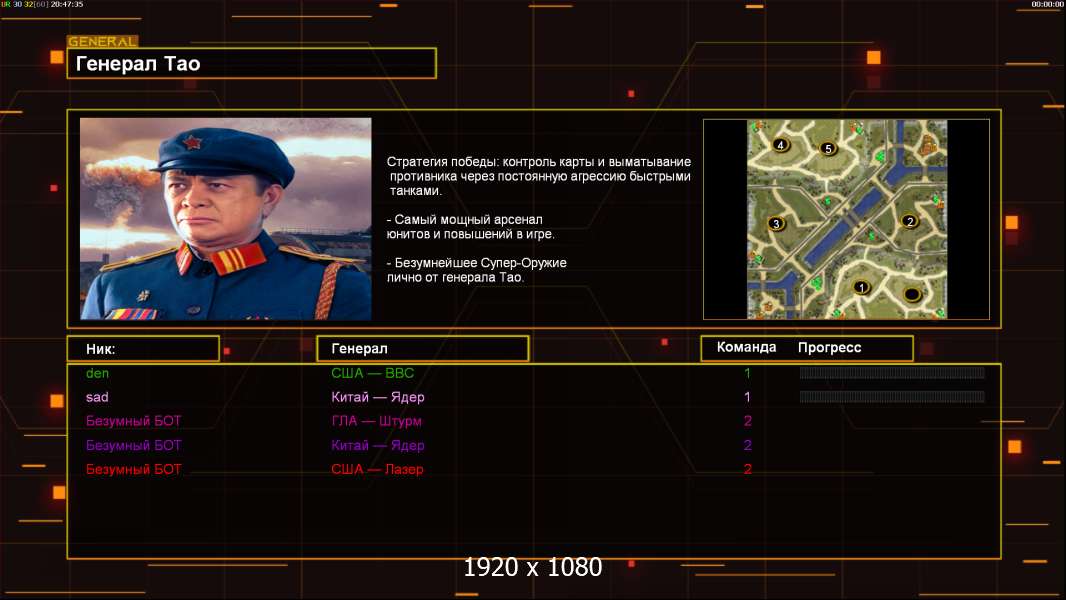Click the unnumbered black marker on minimap
This screenshot has width=1066, height=600.
[x=912, y=294]
